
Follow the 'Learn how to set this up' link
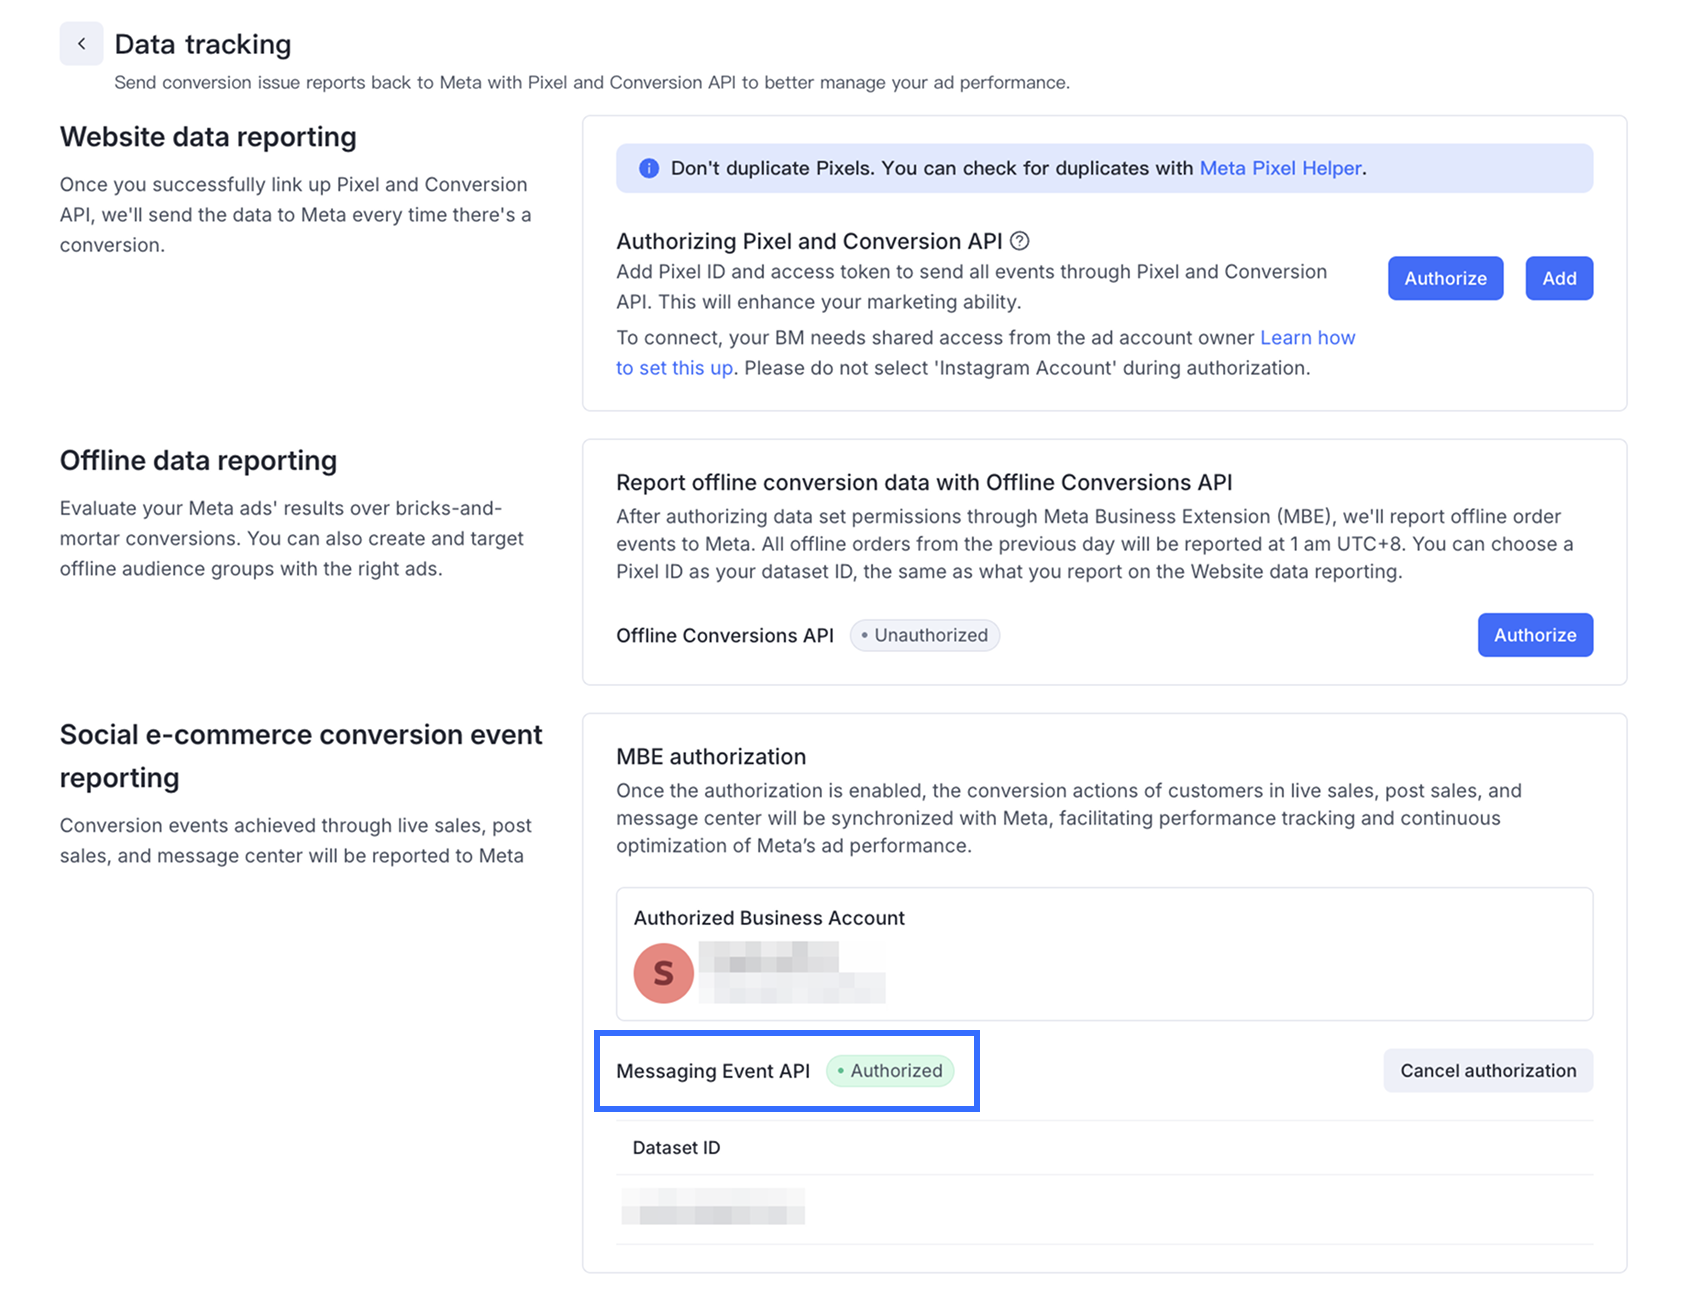[x=985, y=353]
